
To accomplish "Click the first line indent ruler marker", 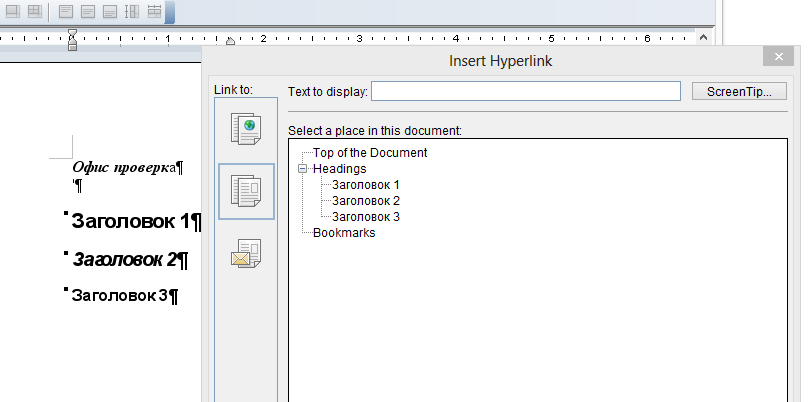I will click(72, 34).
